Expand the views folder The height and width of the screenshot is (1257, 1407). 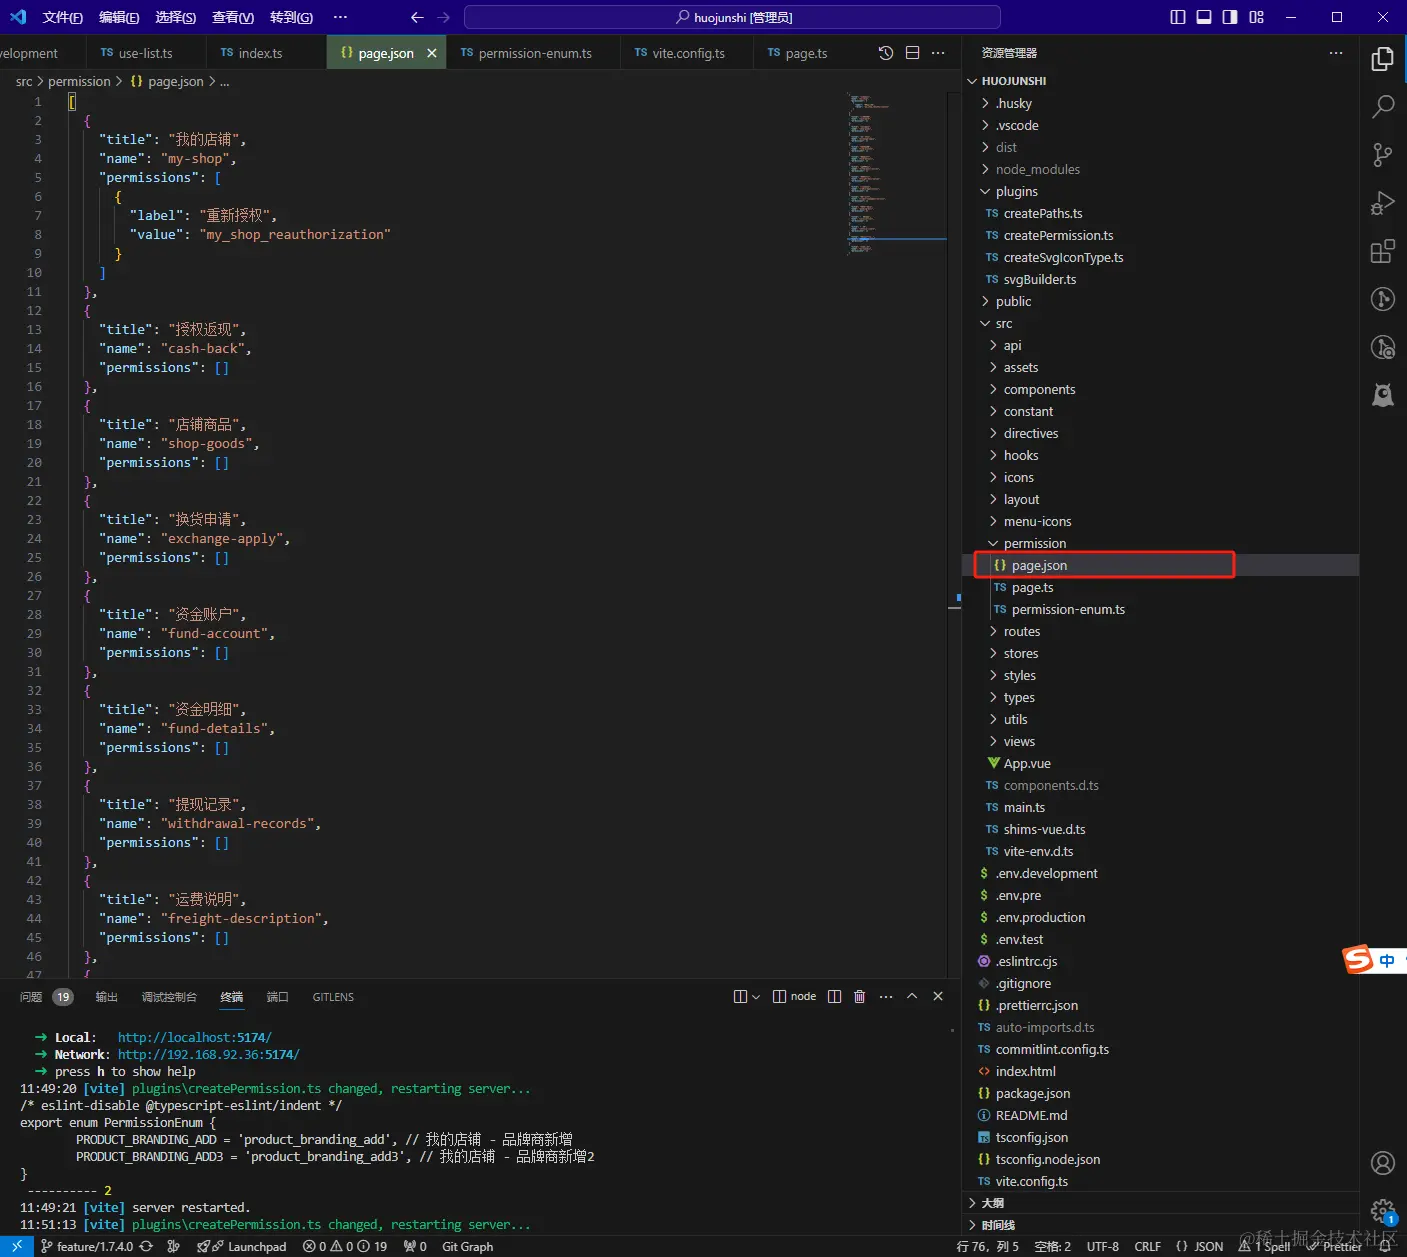click(1160, 741)
